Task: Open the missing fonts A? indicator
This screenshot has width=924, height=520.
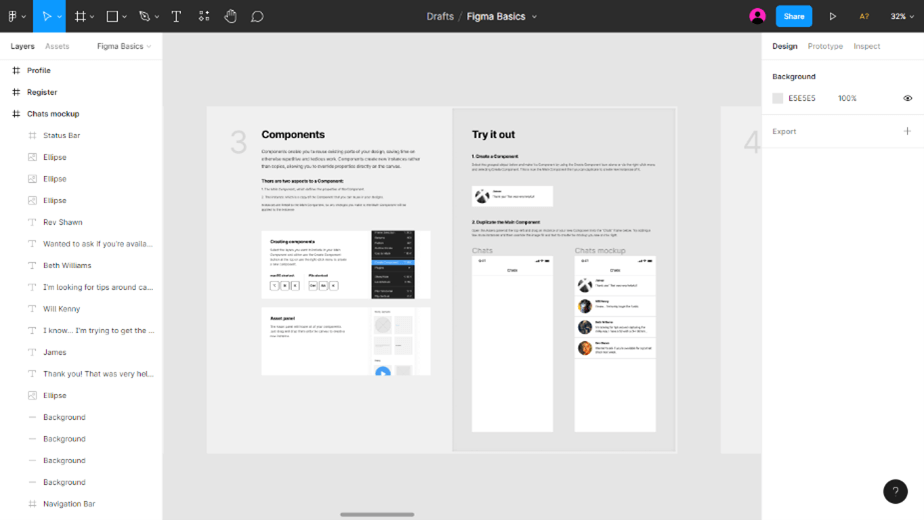Action: click(864, 17)
